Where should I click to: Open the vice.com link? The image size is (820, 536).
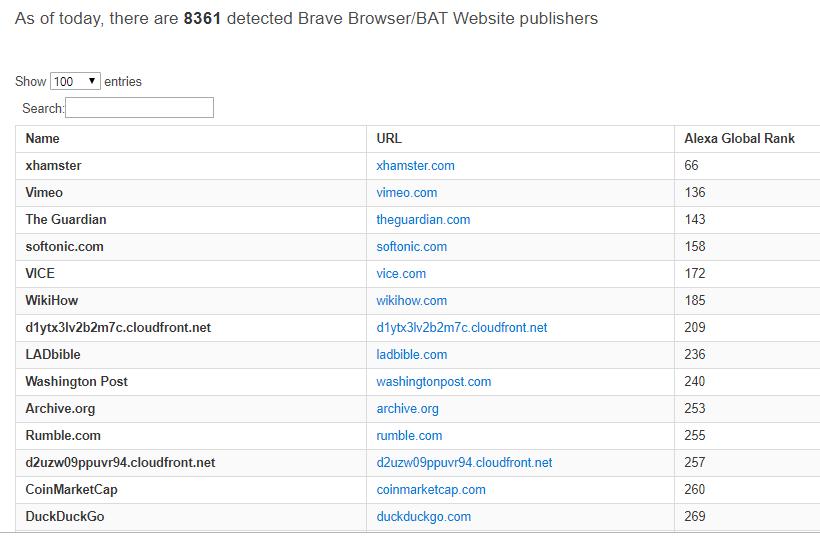(x=401, y=273)
